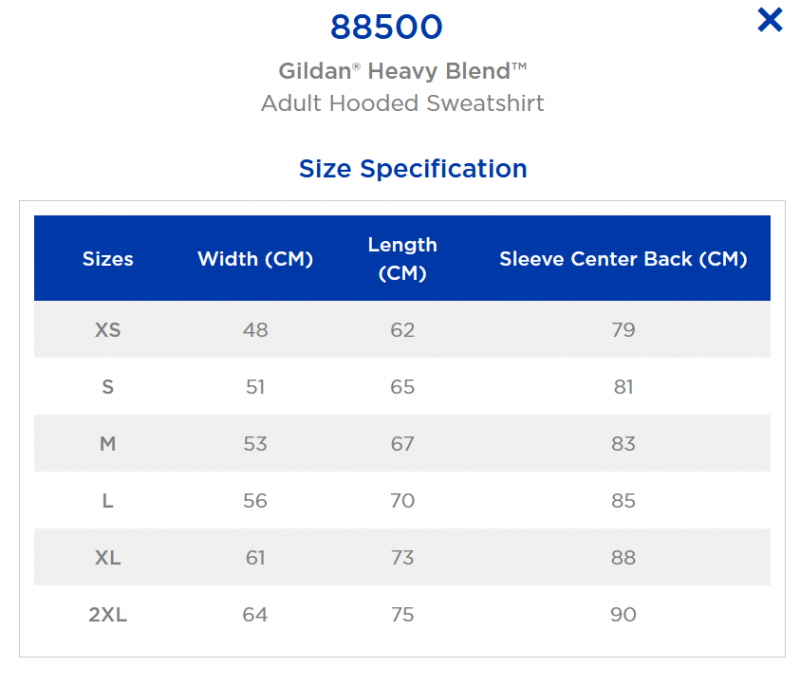This screenshot has width=800, height=686.
Task: Click L length value 70
Action: (x=403, y=501)
